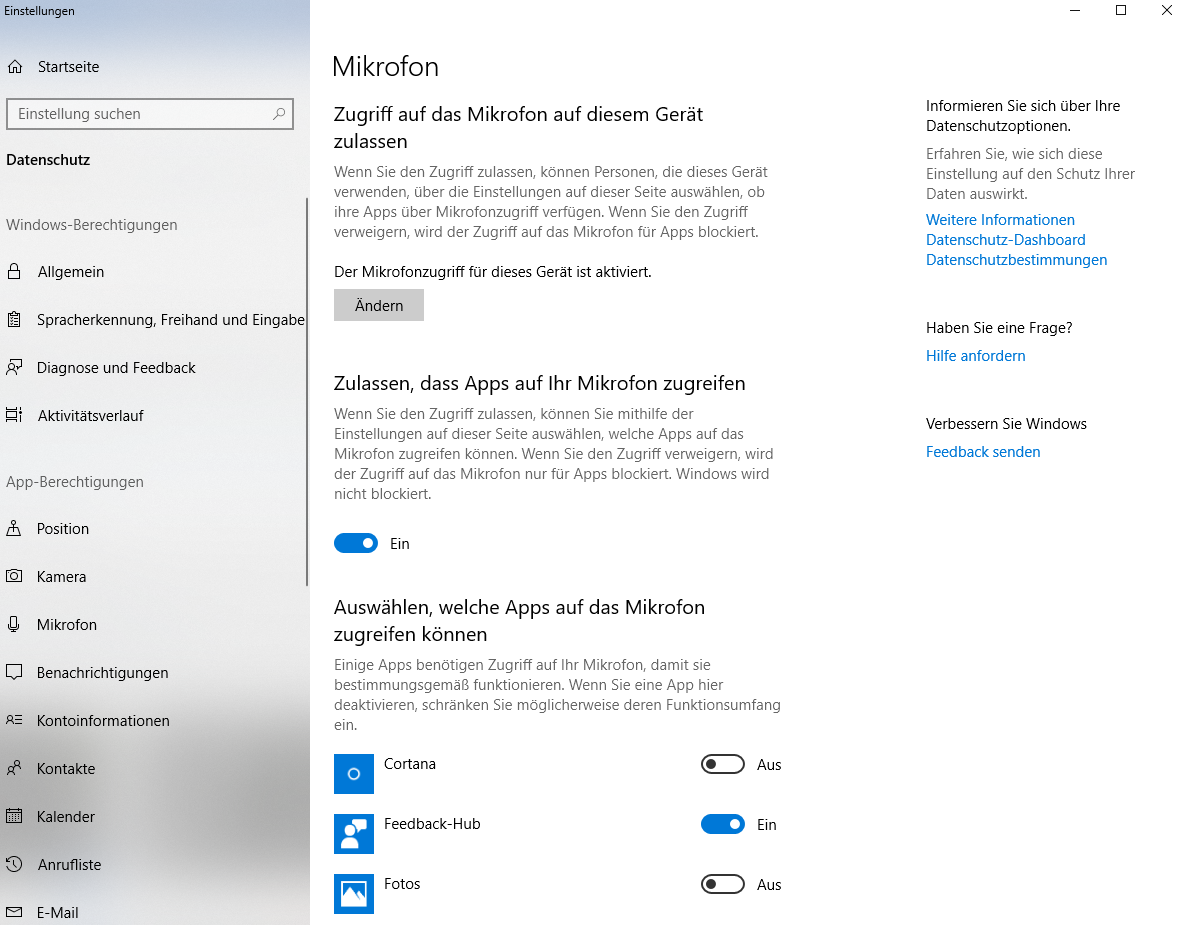Click the Kontakte icon in sidebar
The image size is (1185, 925).
pos(14,768)
